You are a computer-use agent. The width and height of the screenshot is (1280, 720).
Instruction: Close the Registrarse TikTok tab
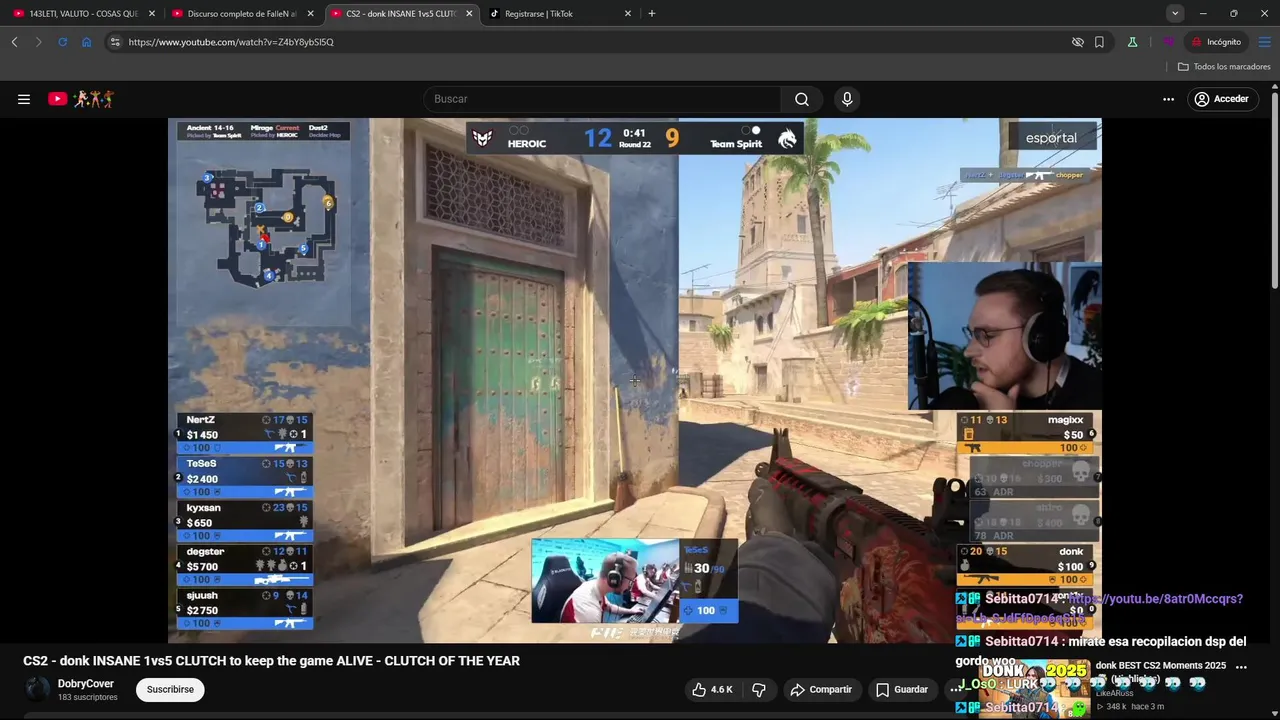[x=628, y=14]
